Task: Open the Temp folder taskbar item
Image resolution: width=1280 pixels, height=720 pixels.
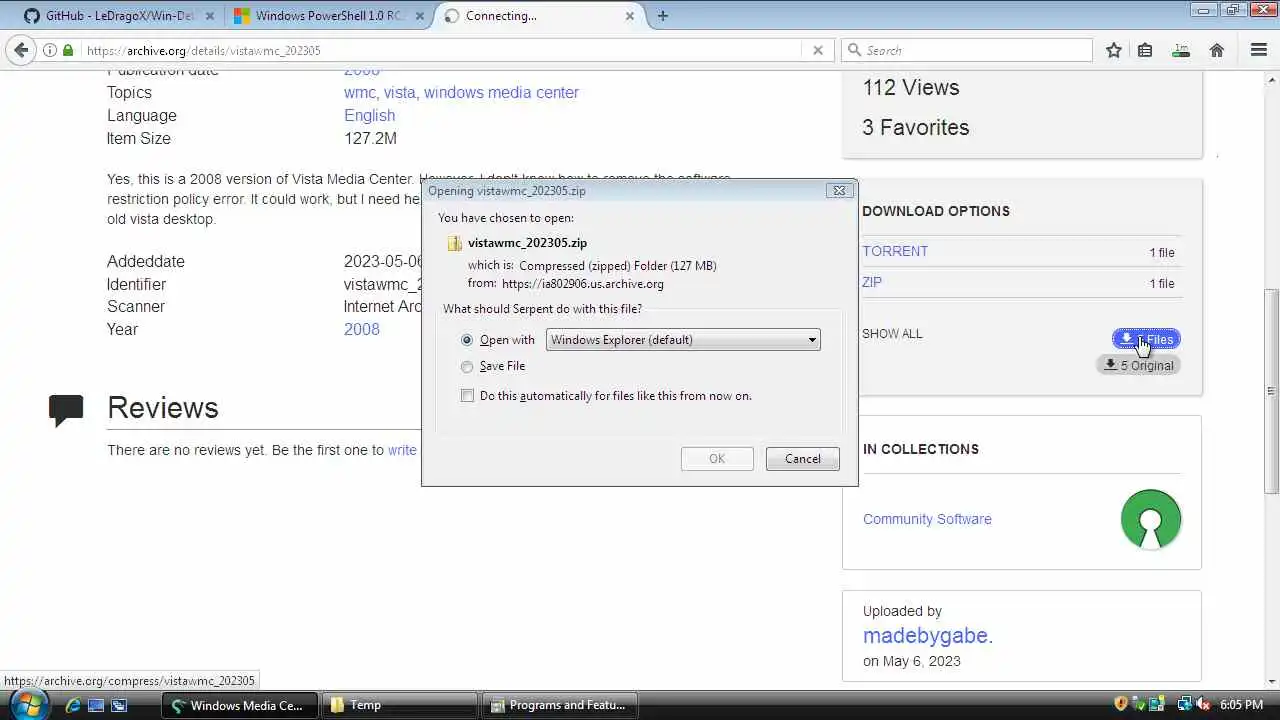Action: pos(402,705)
